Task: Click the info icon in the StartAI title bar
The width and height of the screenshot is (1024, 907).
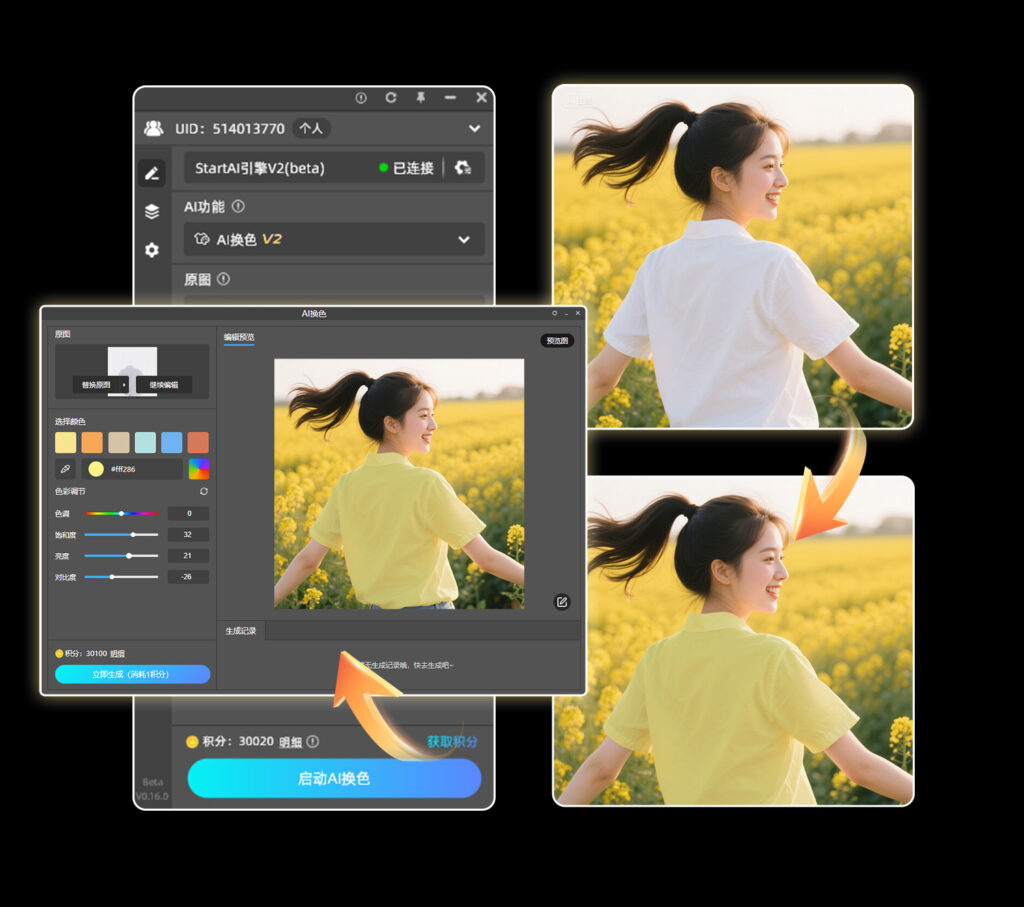Action: (361, 98)
